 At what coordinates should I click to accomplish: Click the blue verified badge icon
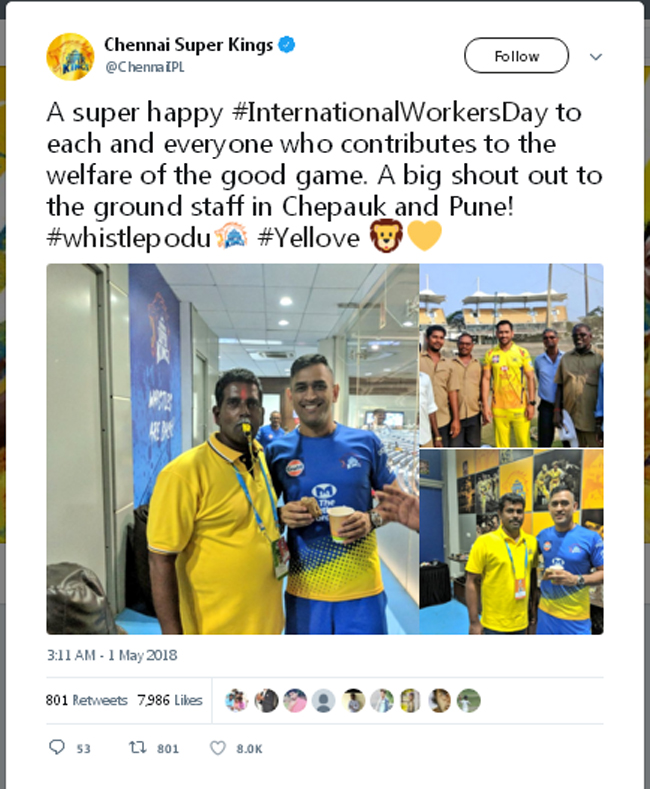(x=287, y=45)
